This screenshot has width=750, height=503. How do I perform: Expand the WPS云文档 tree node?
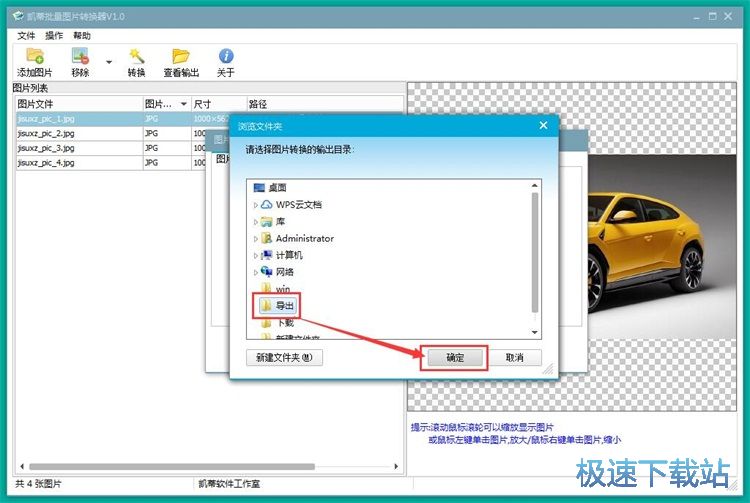pos(255,205)
